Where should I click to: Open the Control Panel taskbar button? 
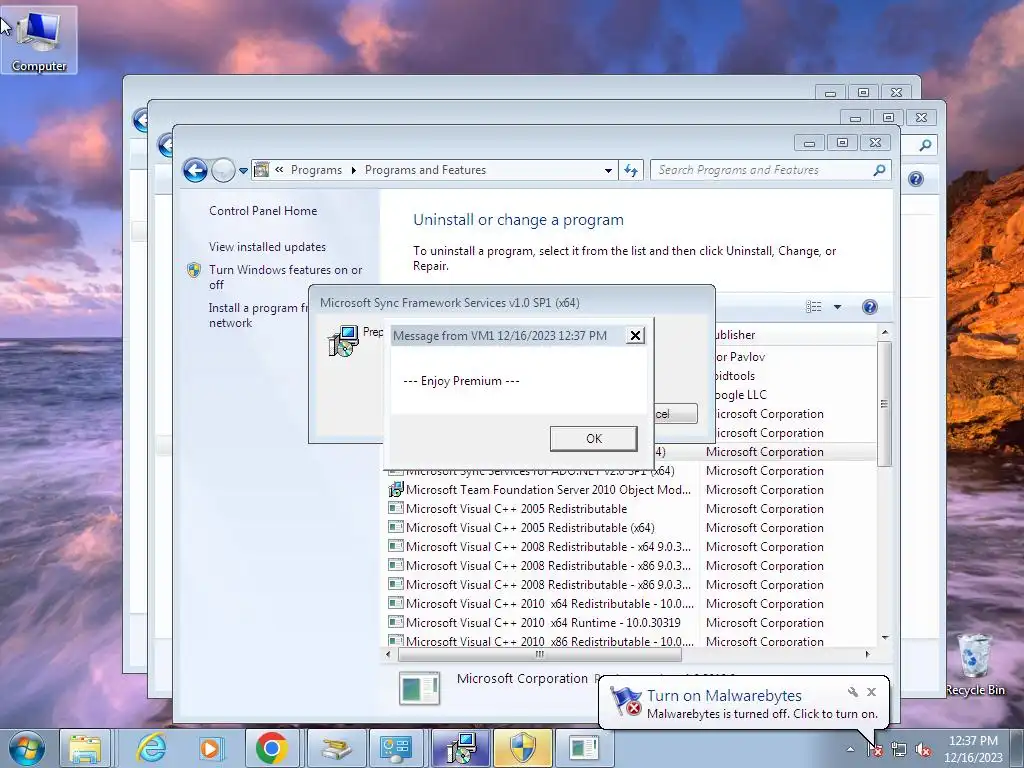(396, 748)
